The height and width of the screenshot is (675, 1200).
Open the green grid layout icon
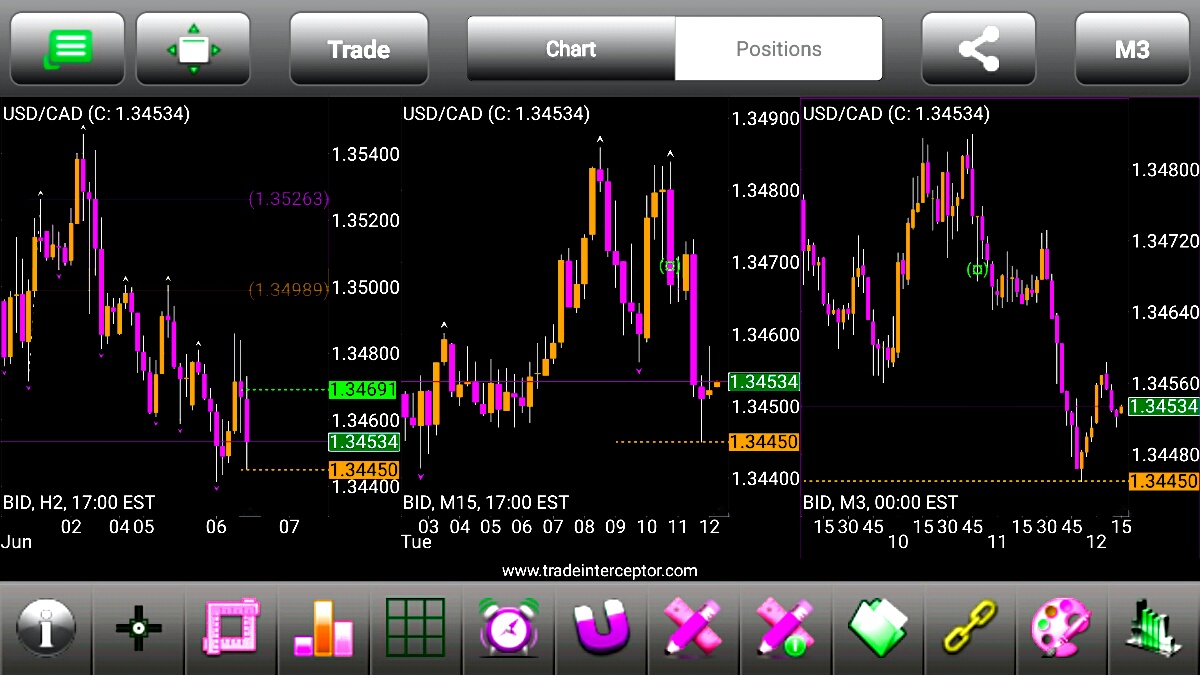pos(415,629)
